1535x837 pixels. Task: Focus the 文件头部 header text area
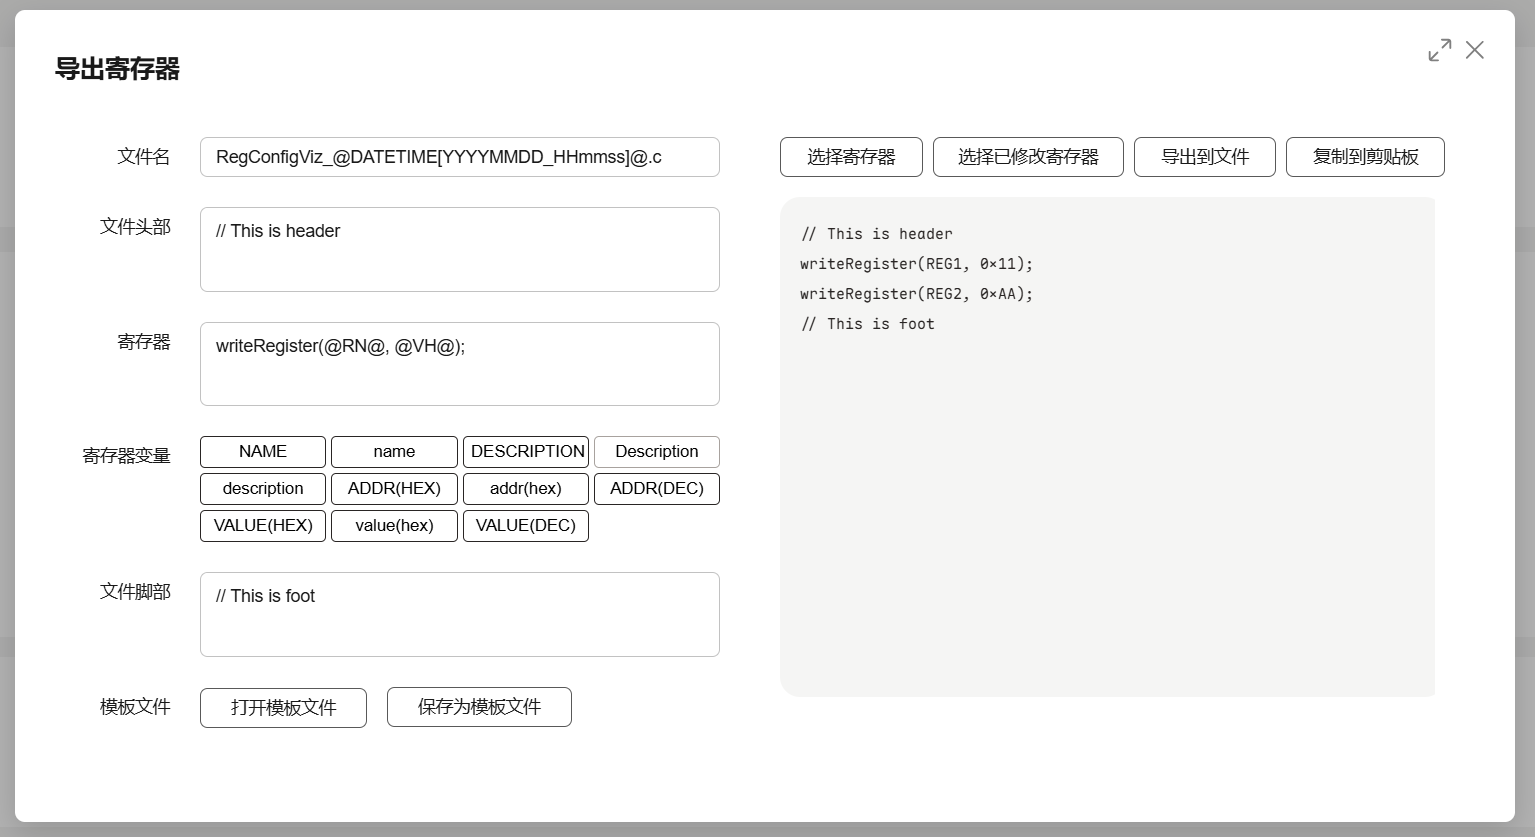click(459, 250)
